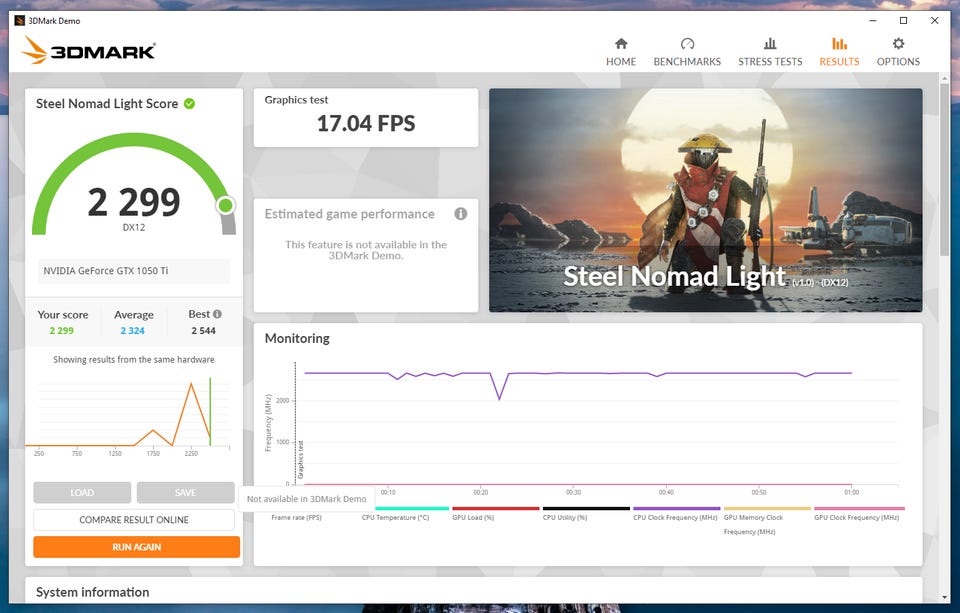Switch to Benchmarks tab
This screenshot has width=960, height=613.
point(687,52)
